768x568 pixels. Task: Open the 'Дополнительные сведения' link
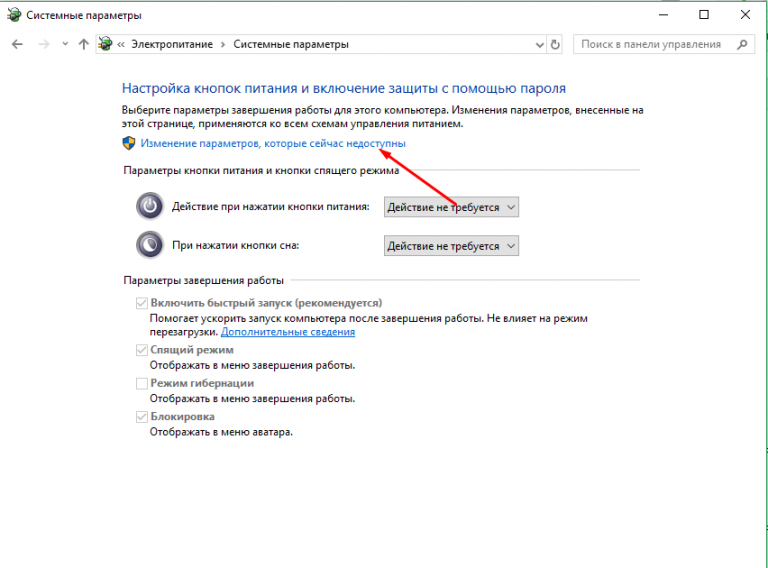click(x=288, y=332)
